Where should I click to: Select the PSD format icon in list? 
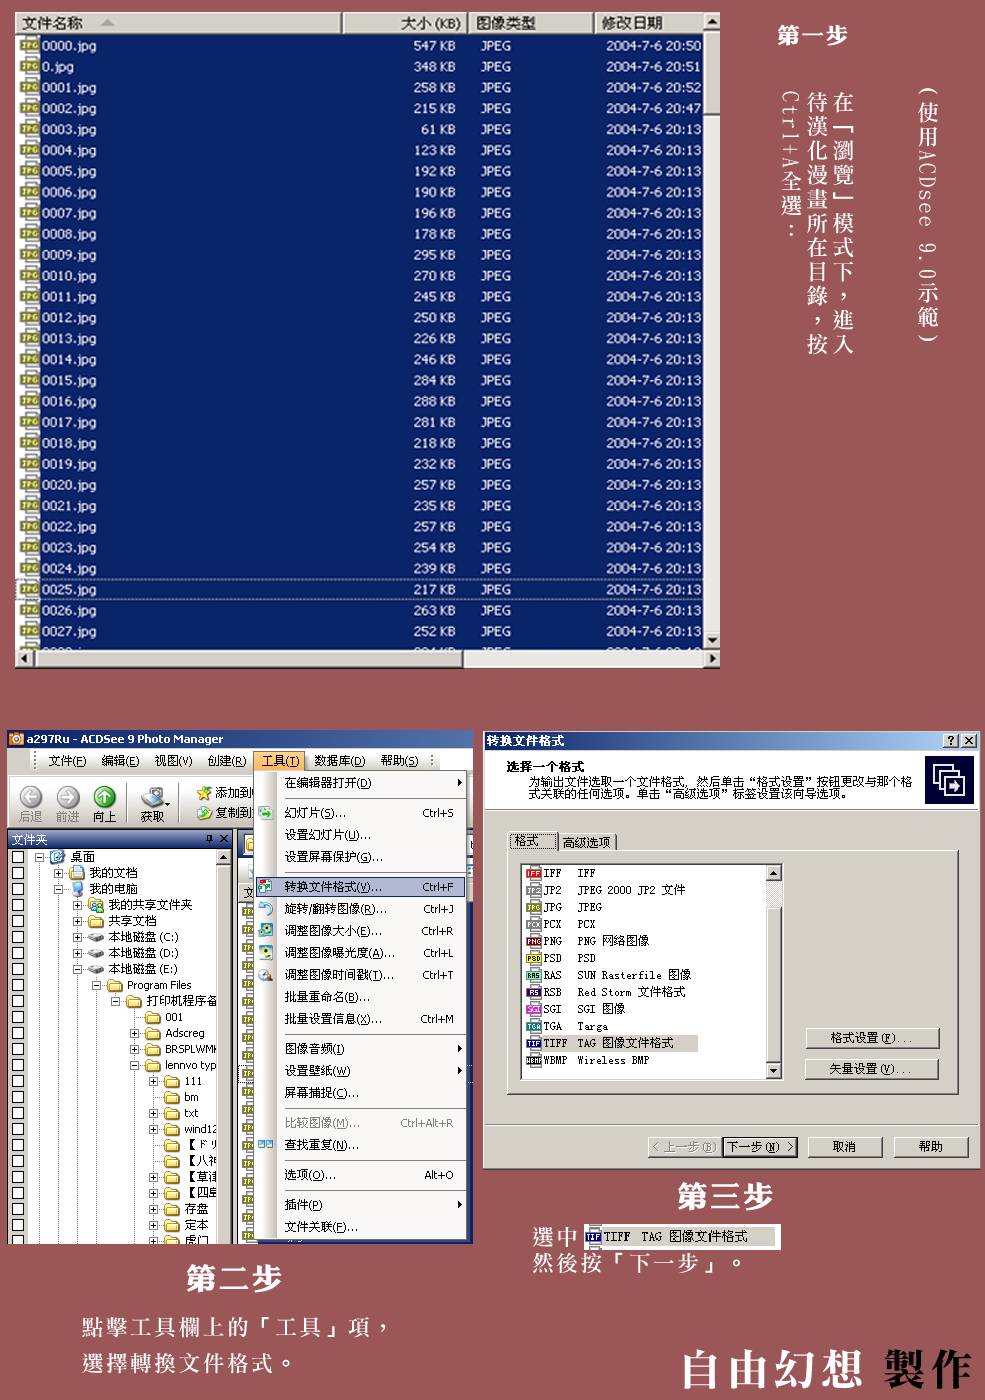pos(533,958)
